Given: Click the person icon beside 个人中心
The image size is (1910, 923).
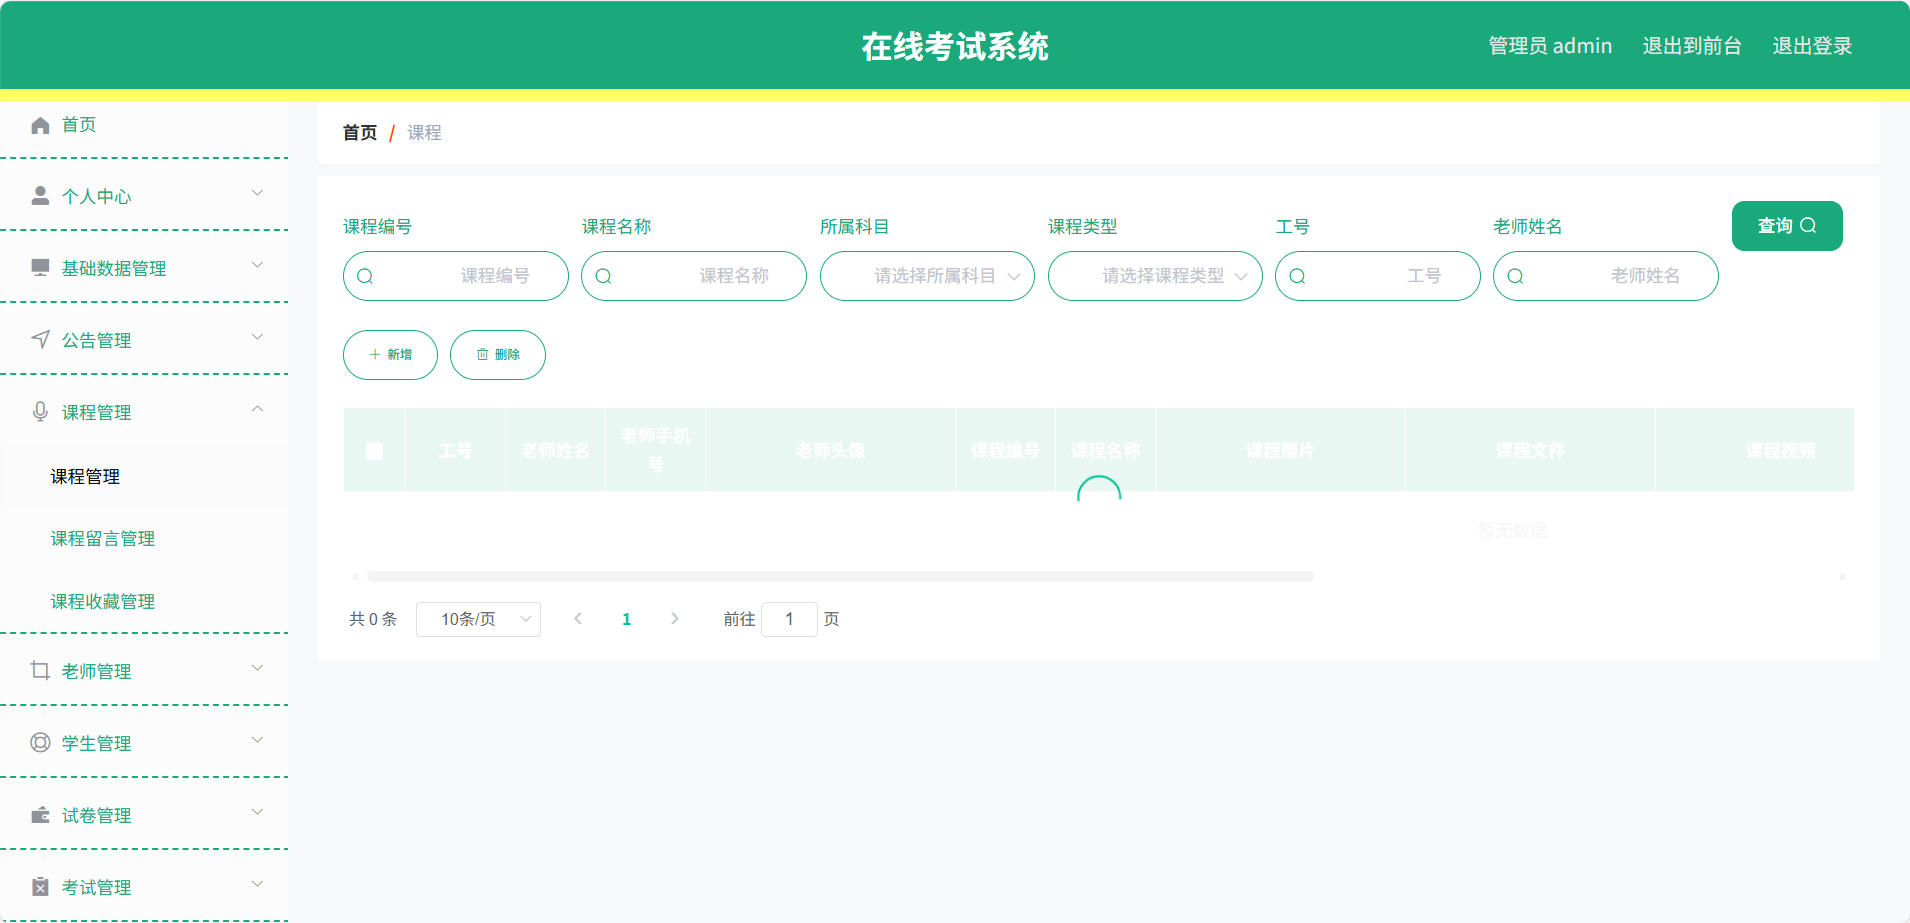Looking at the screenshot, I should click(40, 196).
